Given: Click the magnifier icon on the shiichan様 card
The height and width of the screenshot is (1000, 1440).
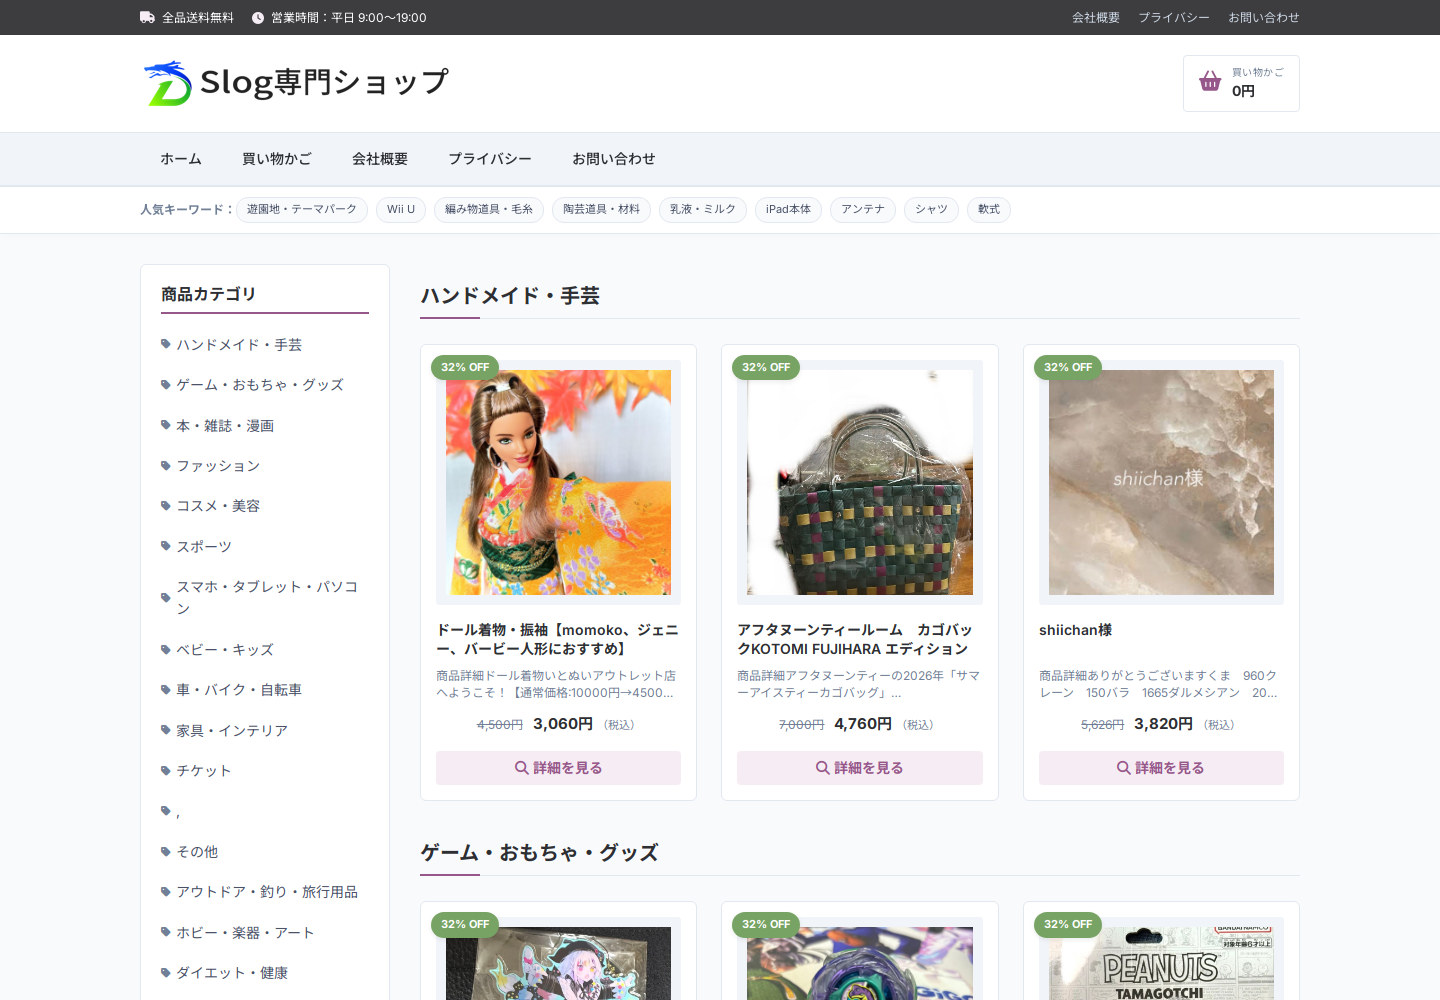Looking at the screenshot, I should pos(1124,768).
